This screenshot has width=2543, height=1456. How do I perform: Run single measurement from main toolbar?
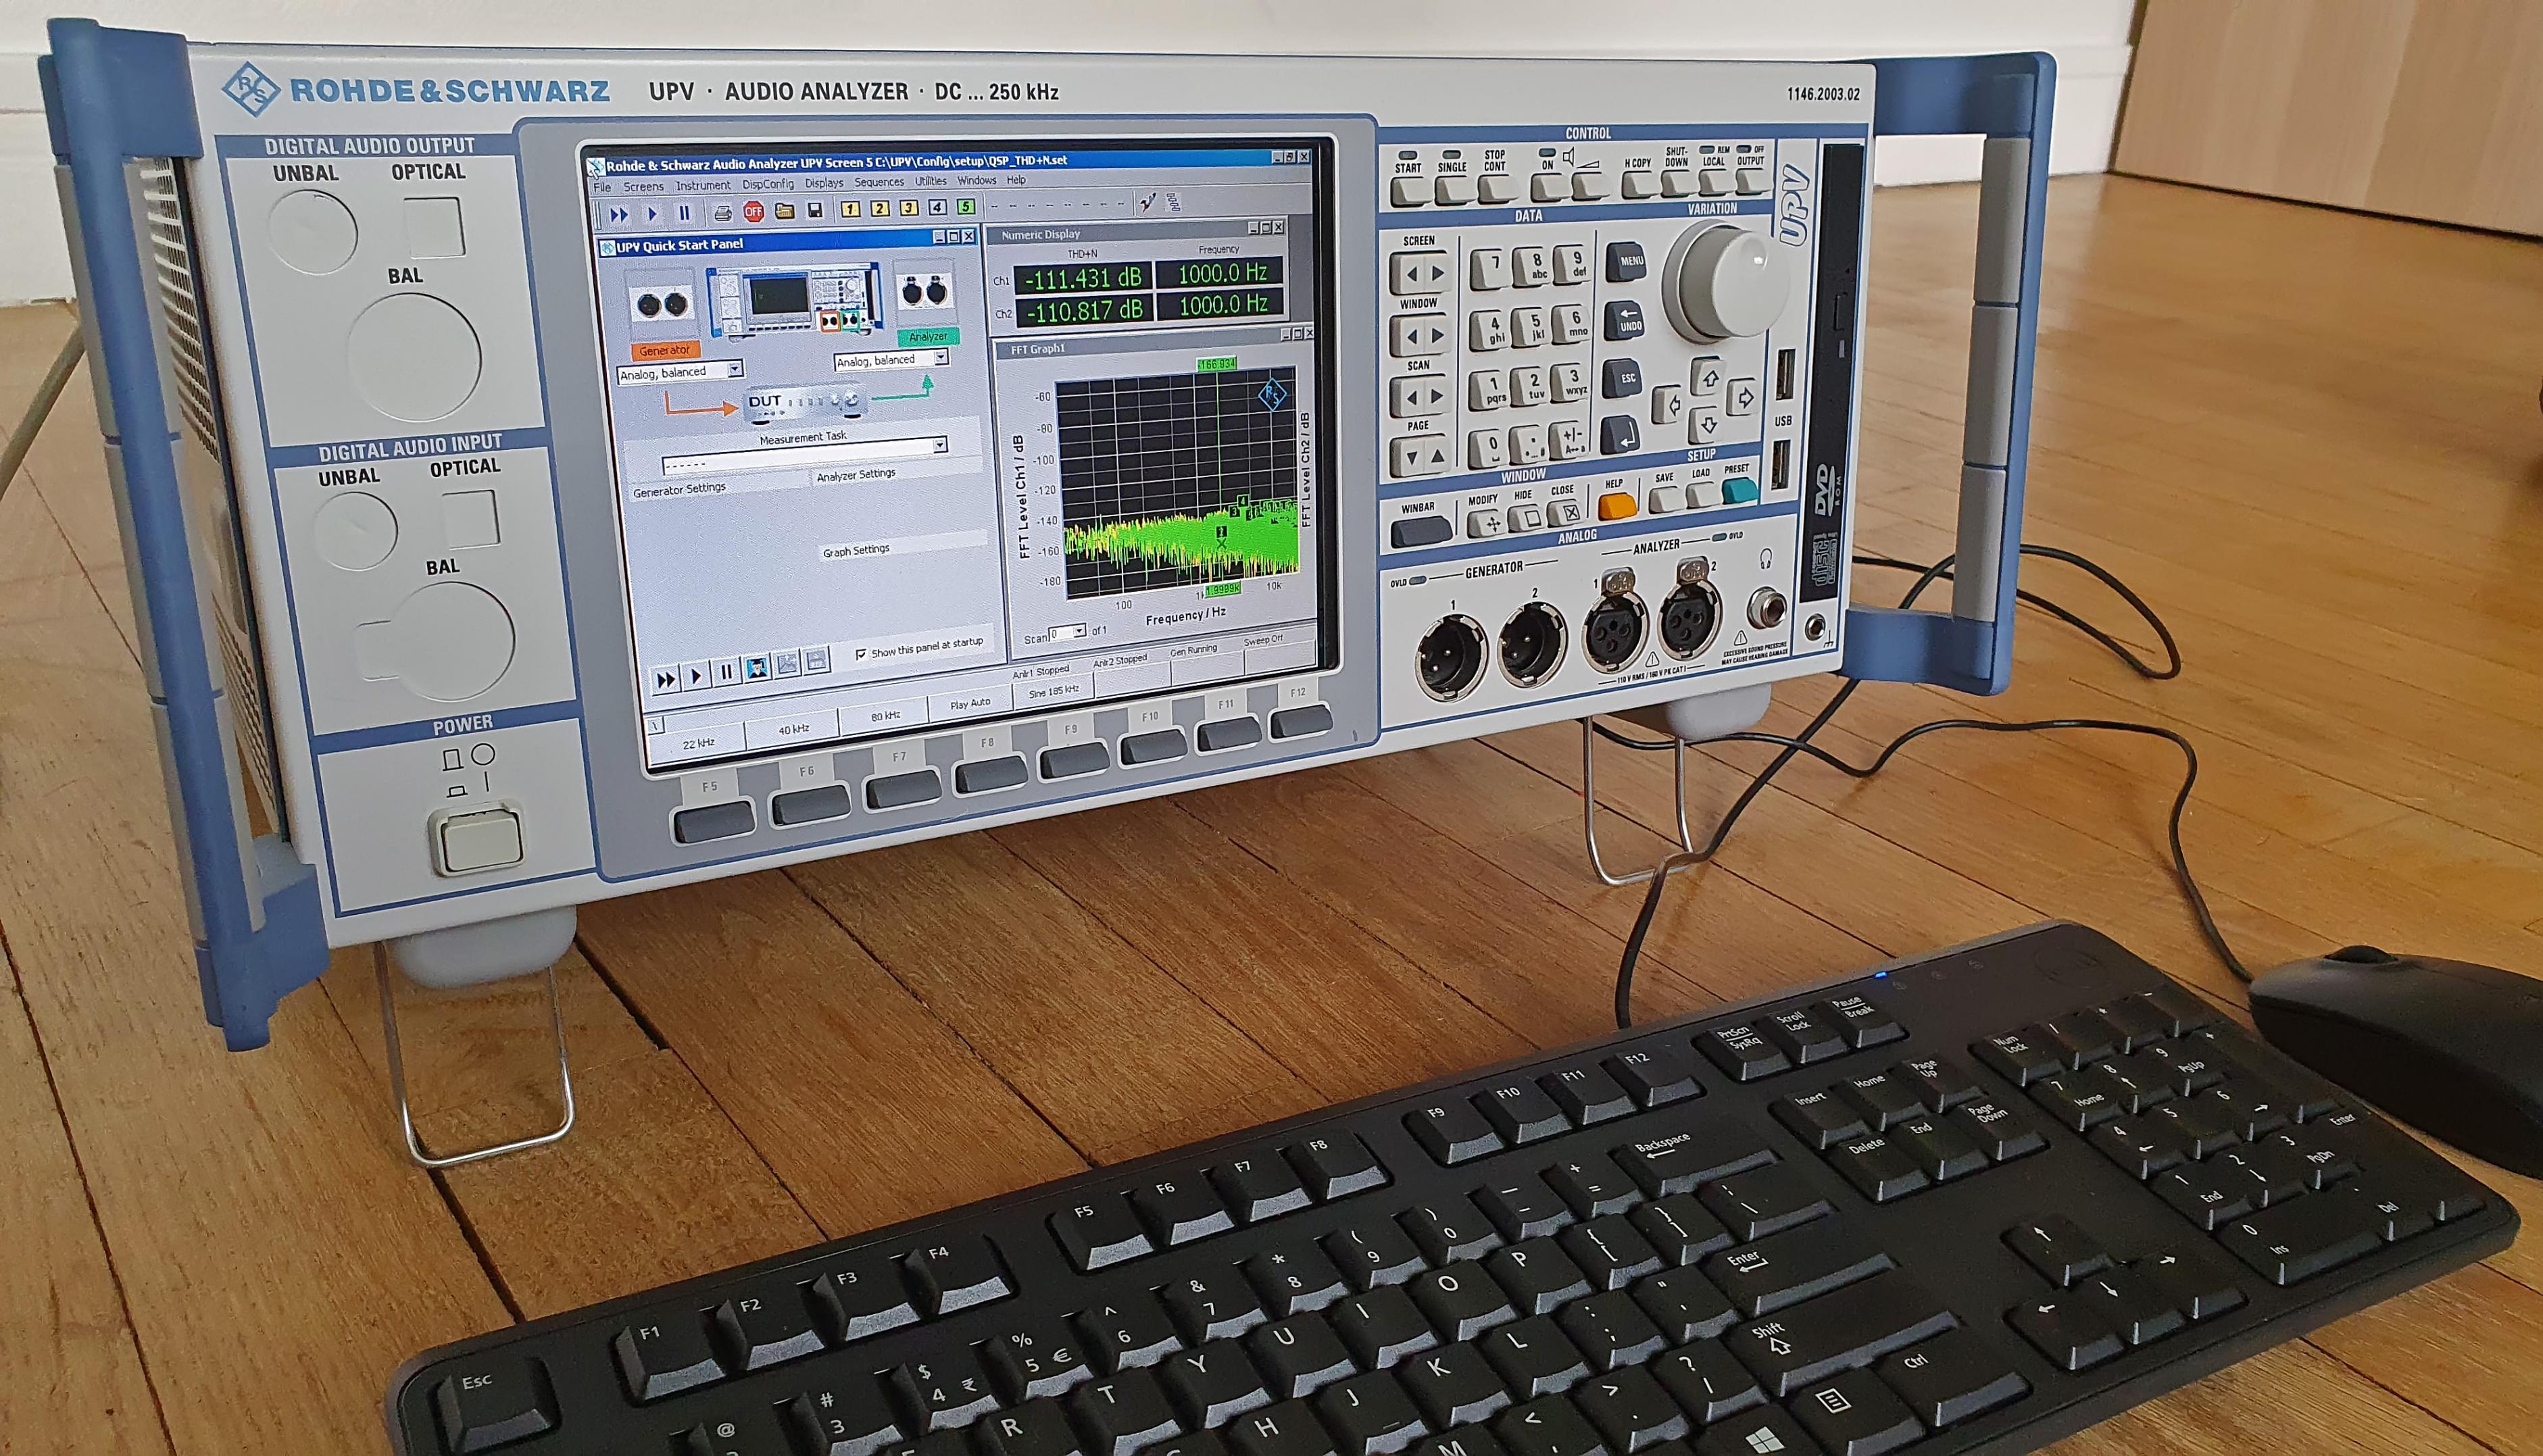[652, 213]
